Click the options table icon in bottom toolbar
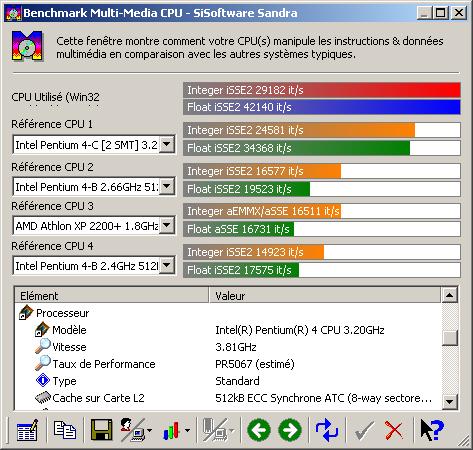 pyautogui.click(x=27, y=430)
